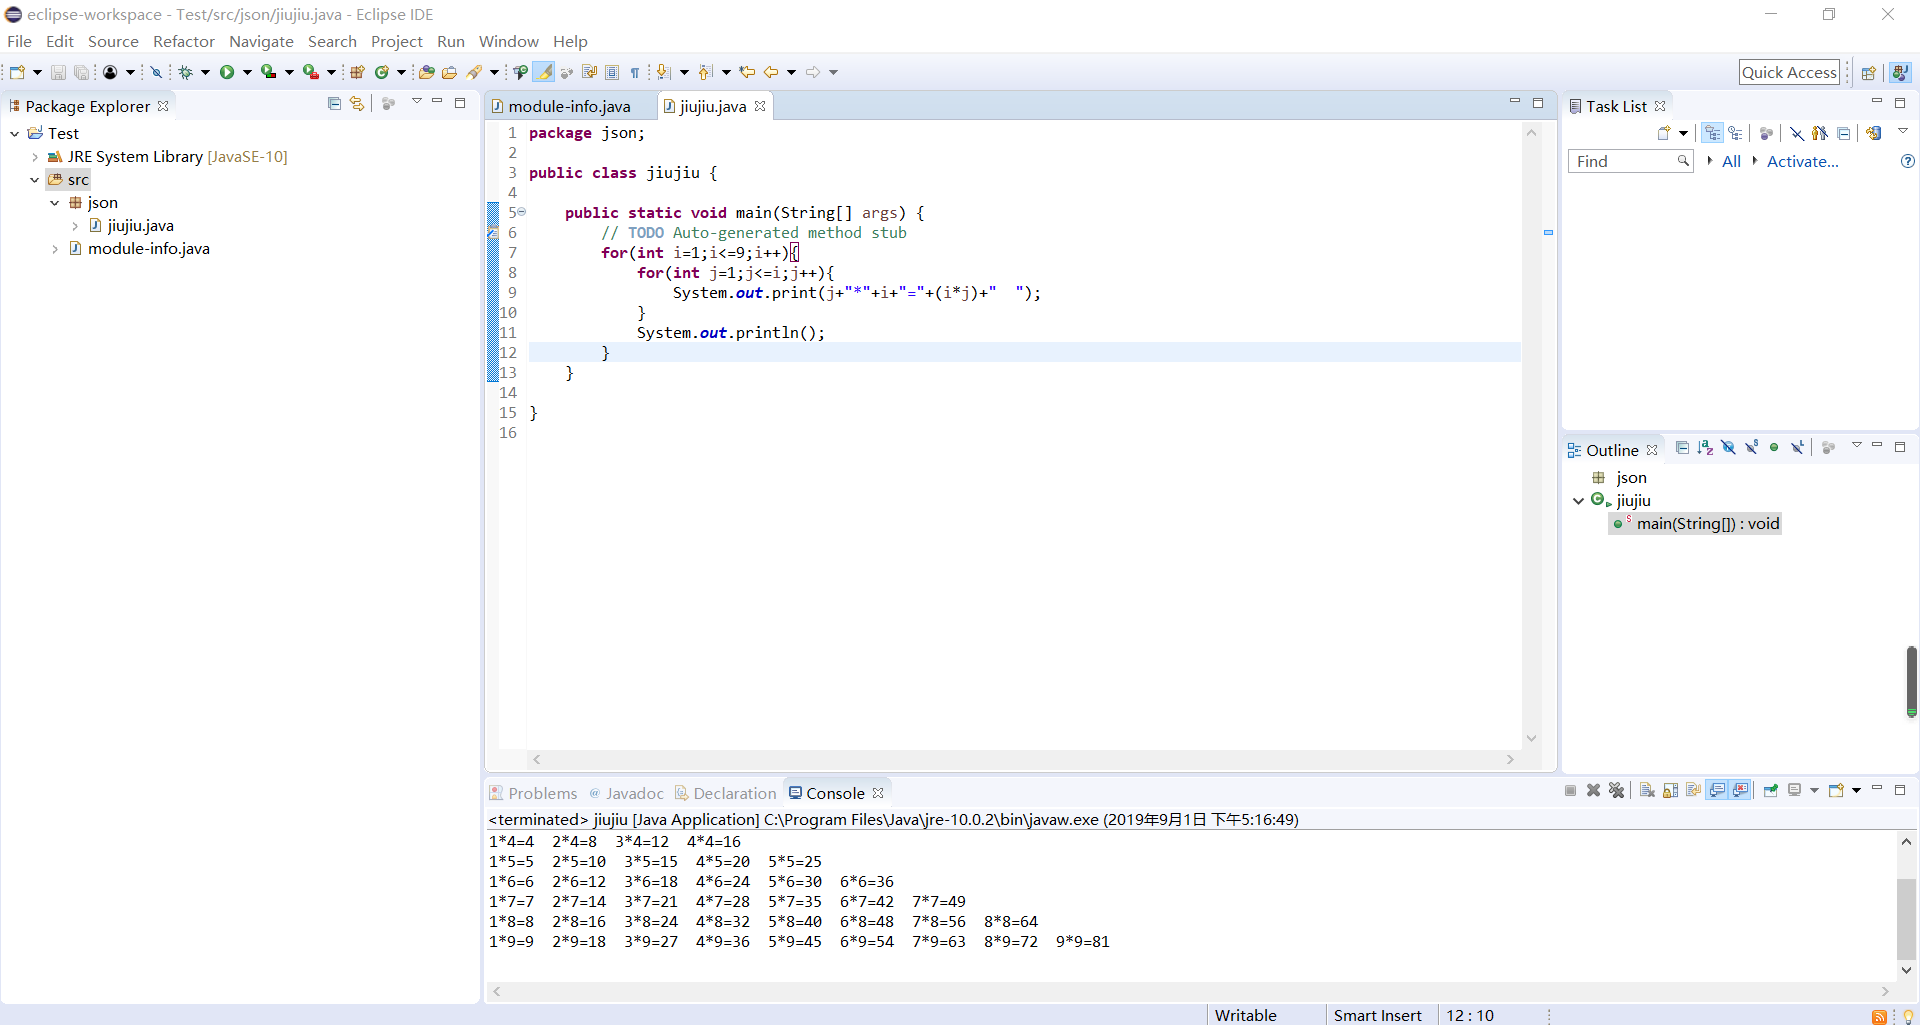Switch to the module-info.java editor tab
The image size is (1920, 1025).
pyautogui.click(x=568, y=106)
